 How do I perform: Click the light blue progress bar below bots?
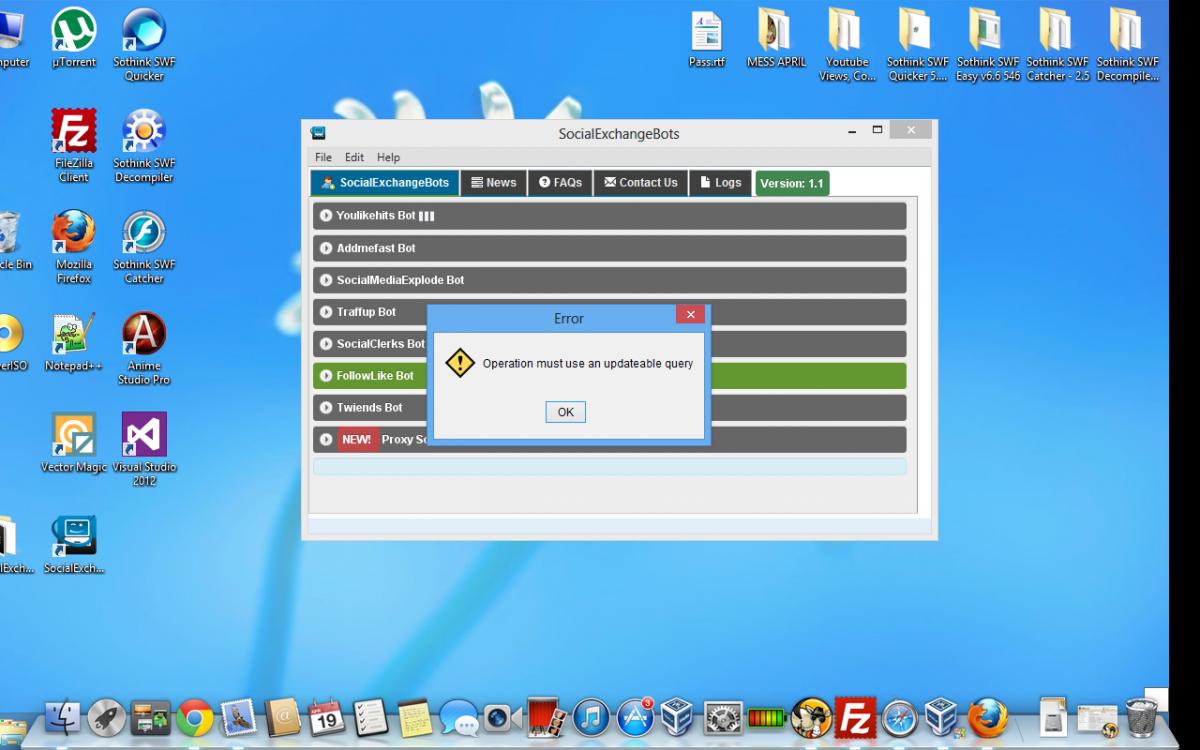[609, 466]
